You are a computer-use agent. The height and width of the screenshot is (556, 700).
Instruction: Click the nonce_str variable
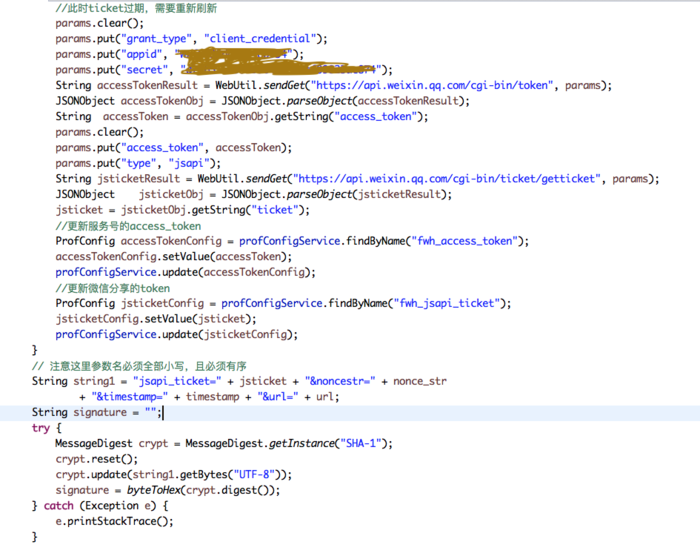pos(420,381)
